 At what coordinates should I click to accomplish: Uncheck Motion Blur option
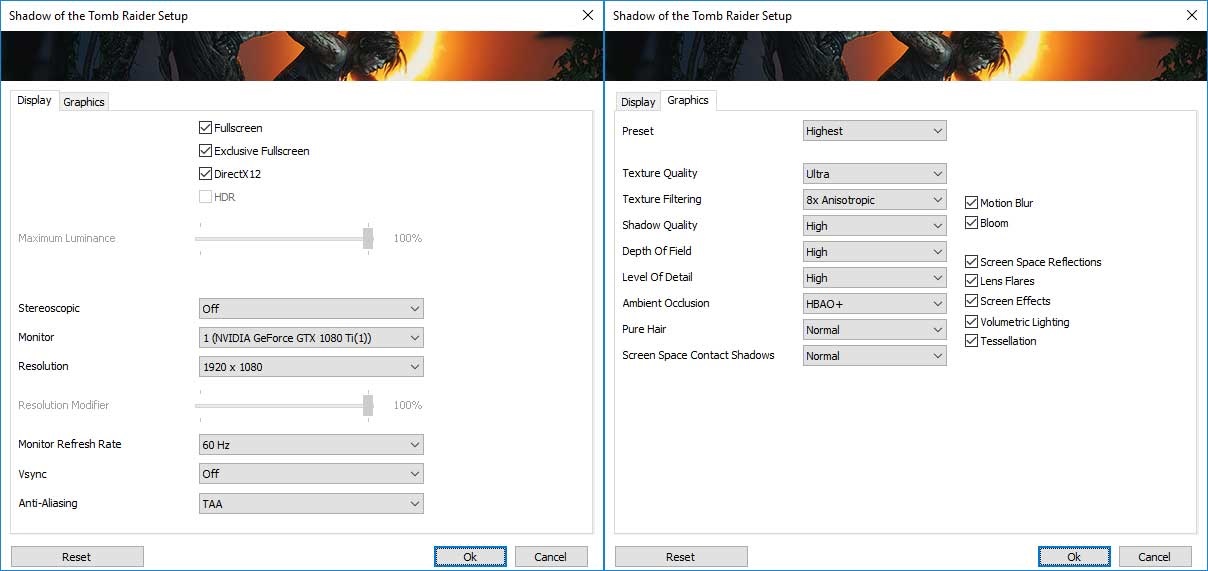coord(971,203)
